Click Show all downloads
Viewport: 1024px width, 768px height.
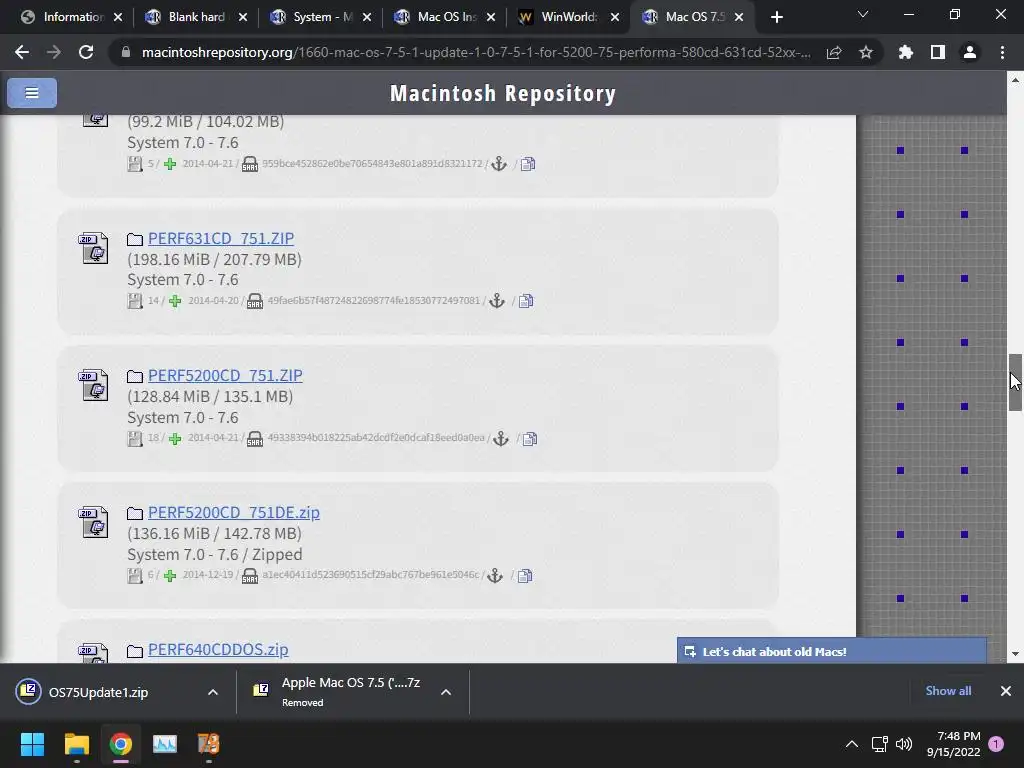point(948,691)
